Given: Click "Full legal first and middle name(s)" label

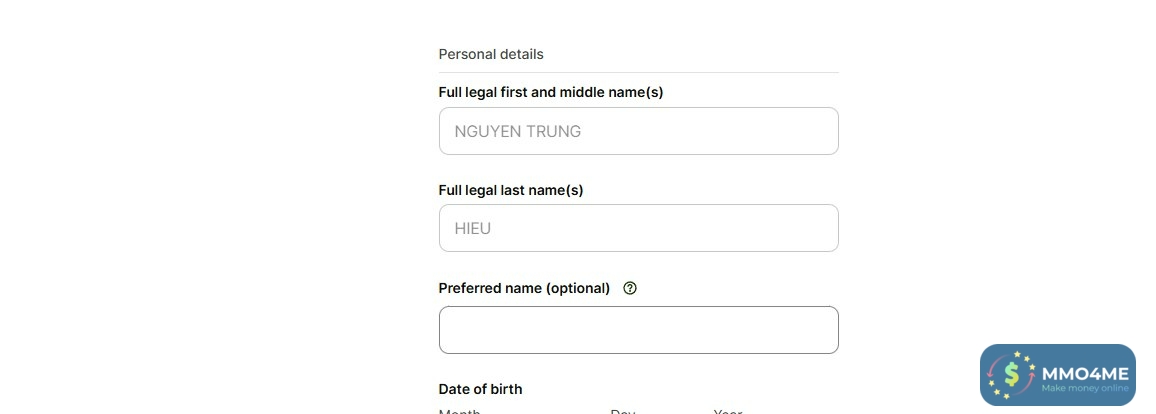Looking at the screenshot, I should tap(551, 92).
